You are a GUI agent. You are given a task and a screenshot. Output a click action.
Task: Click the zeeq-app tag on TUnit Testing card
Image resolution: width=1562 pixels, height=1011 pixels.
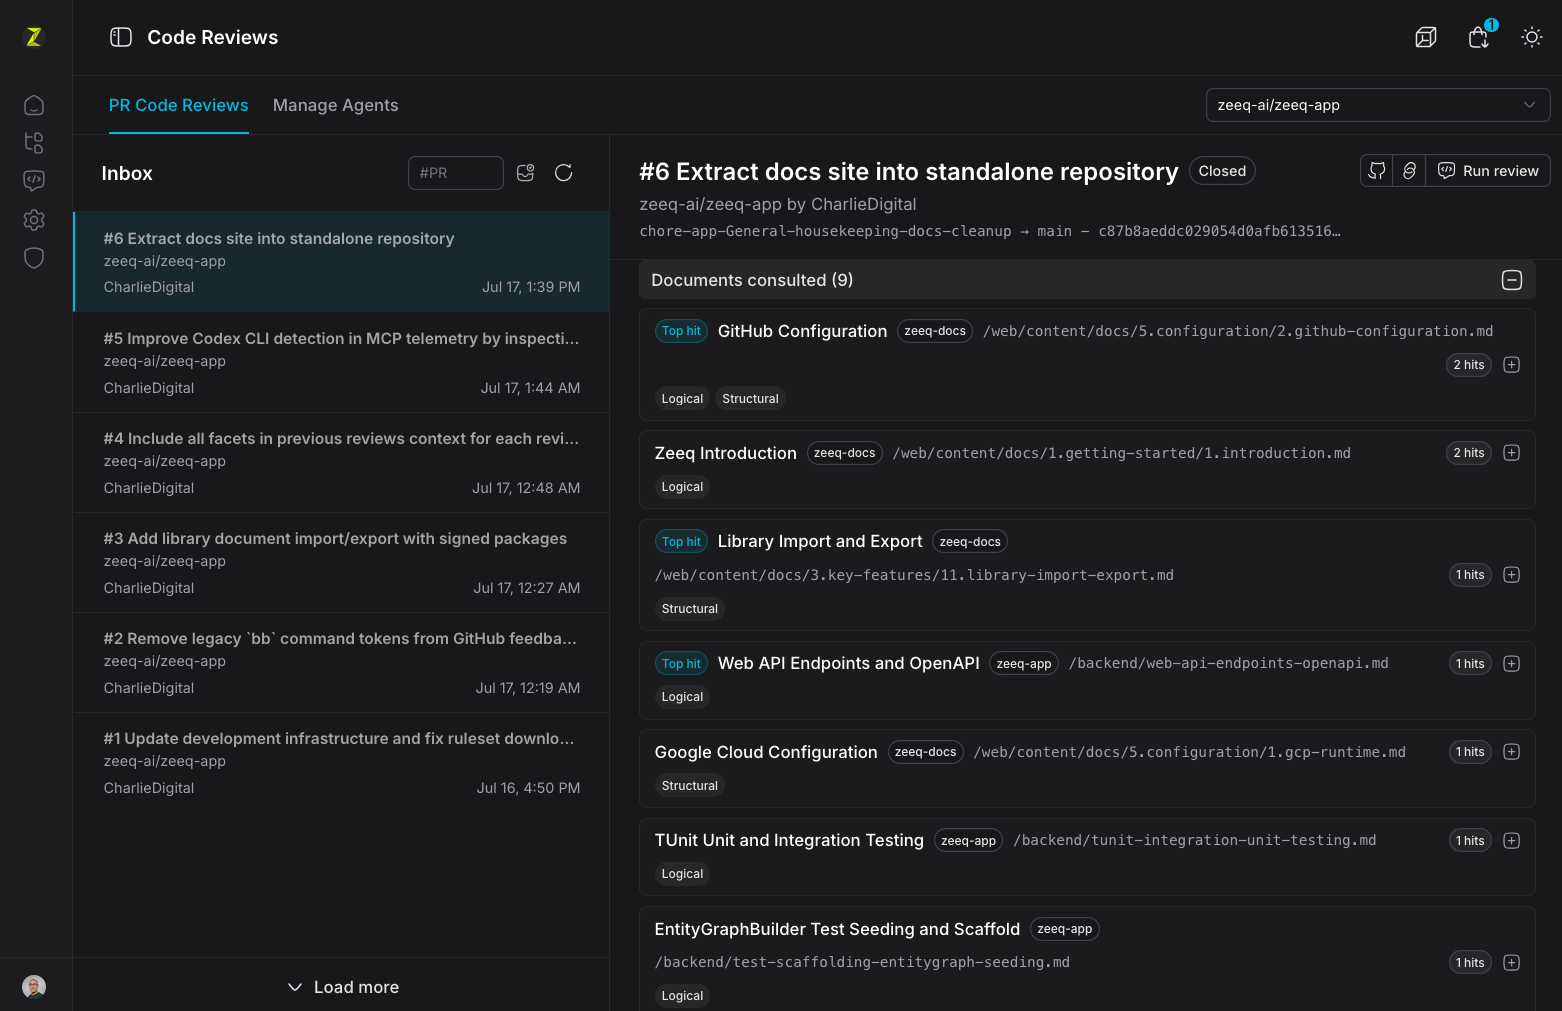point(968,841)
